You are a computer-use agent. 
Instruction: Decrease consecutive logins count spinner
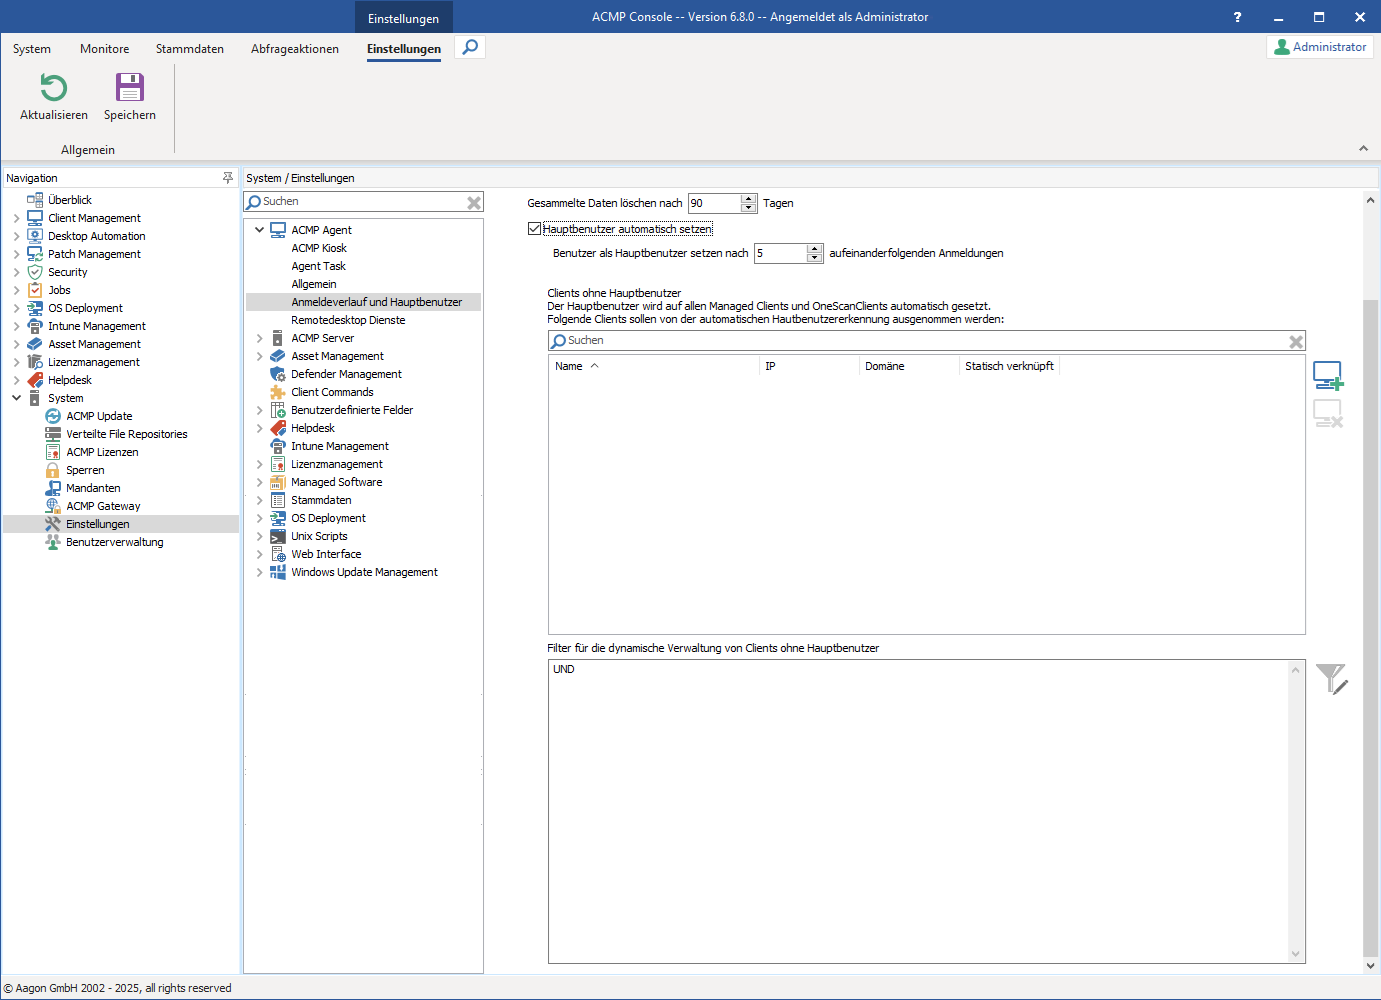click(815, 258)
